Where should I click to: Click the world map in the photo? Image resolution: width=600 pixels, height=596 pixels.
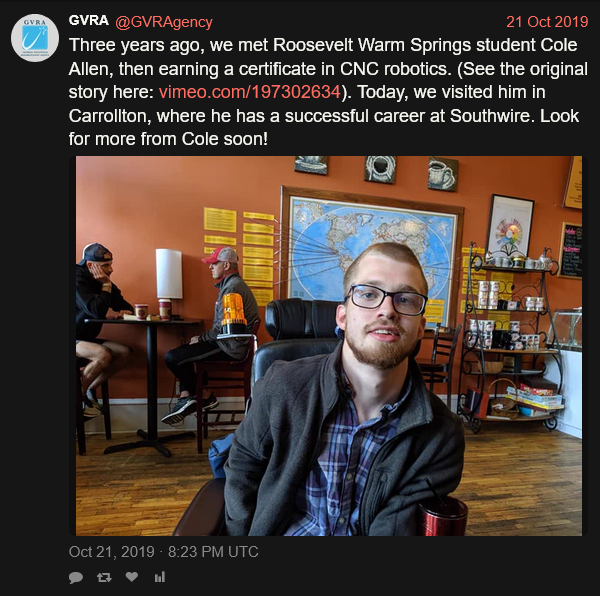point(370,253)
